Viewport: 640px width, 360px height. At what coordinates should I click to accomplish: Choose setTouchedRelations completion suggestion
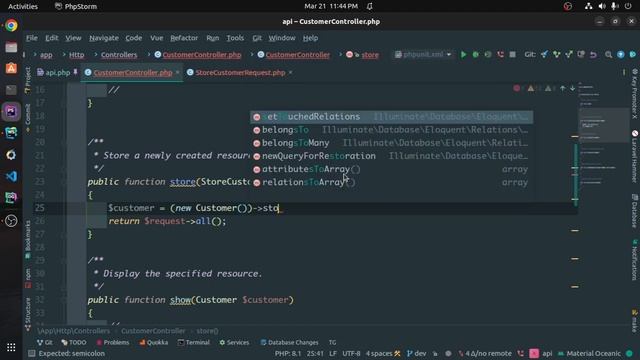point(391,117)
